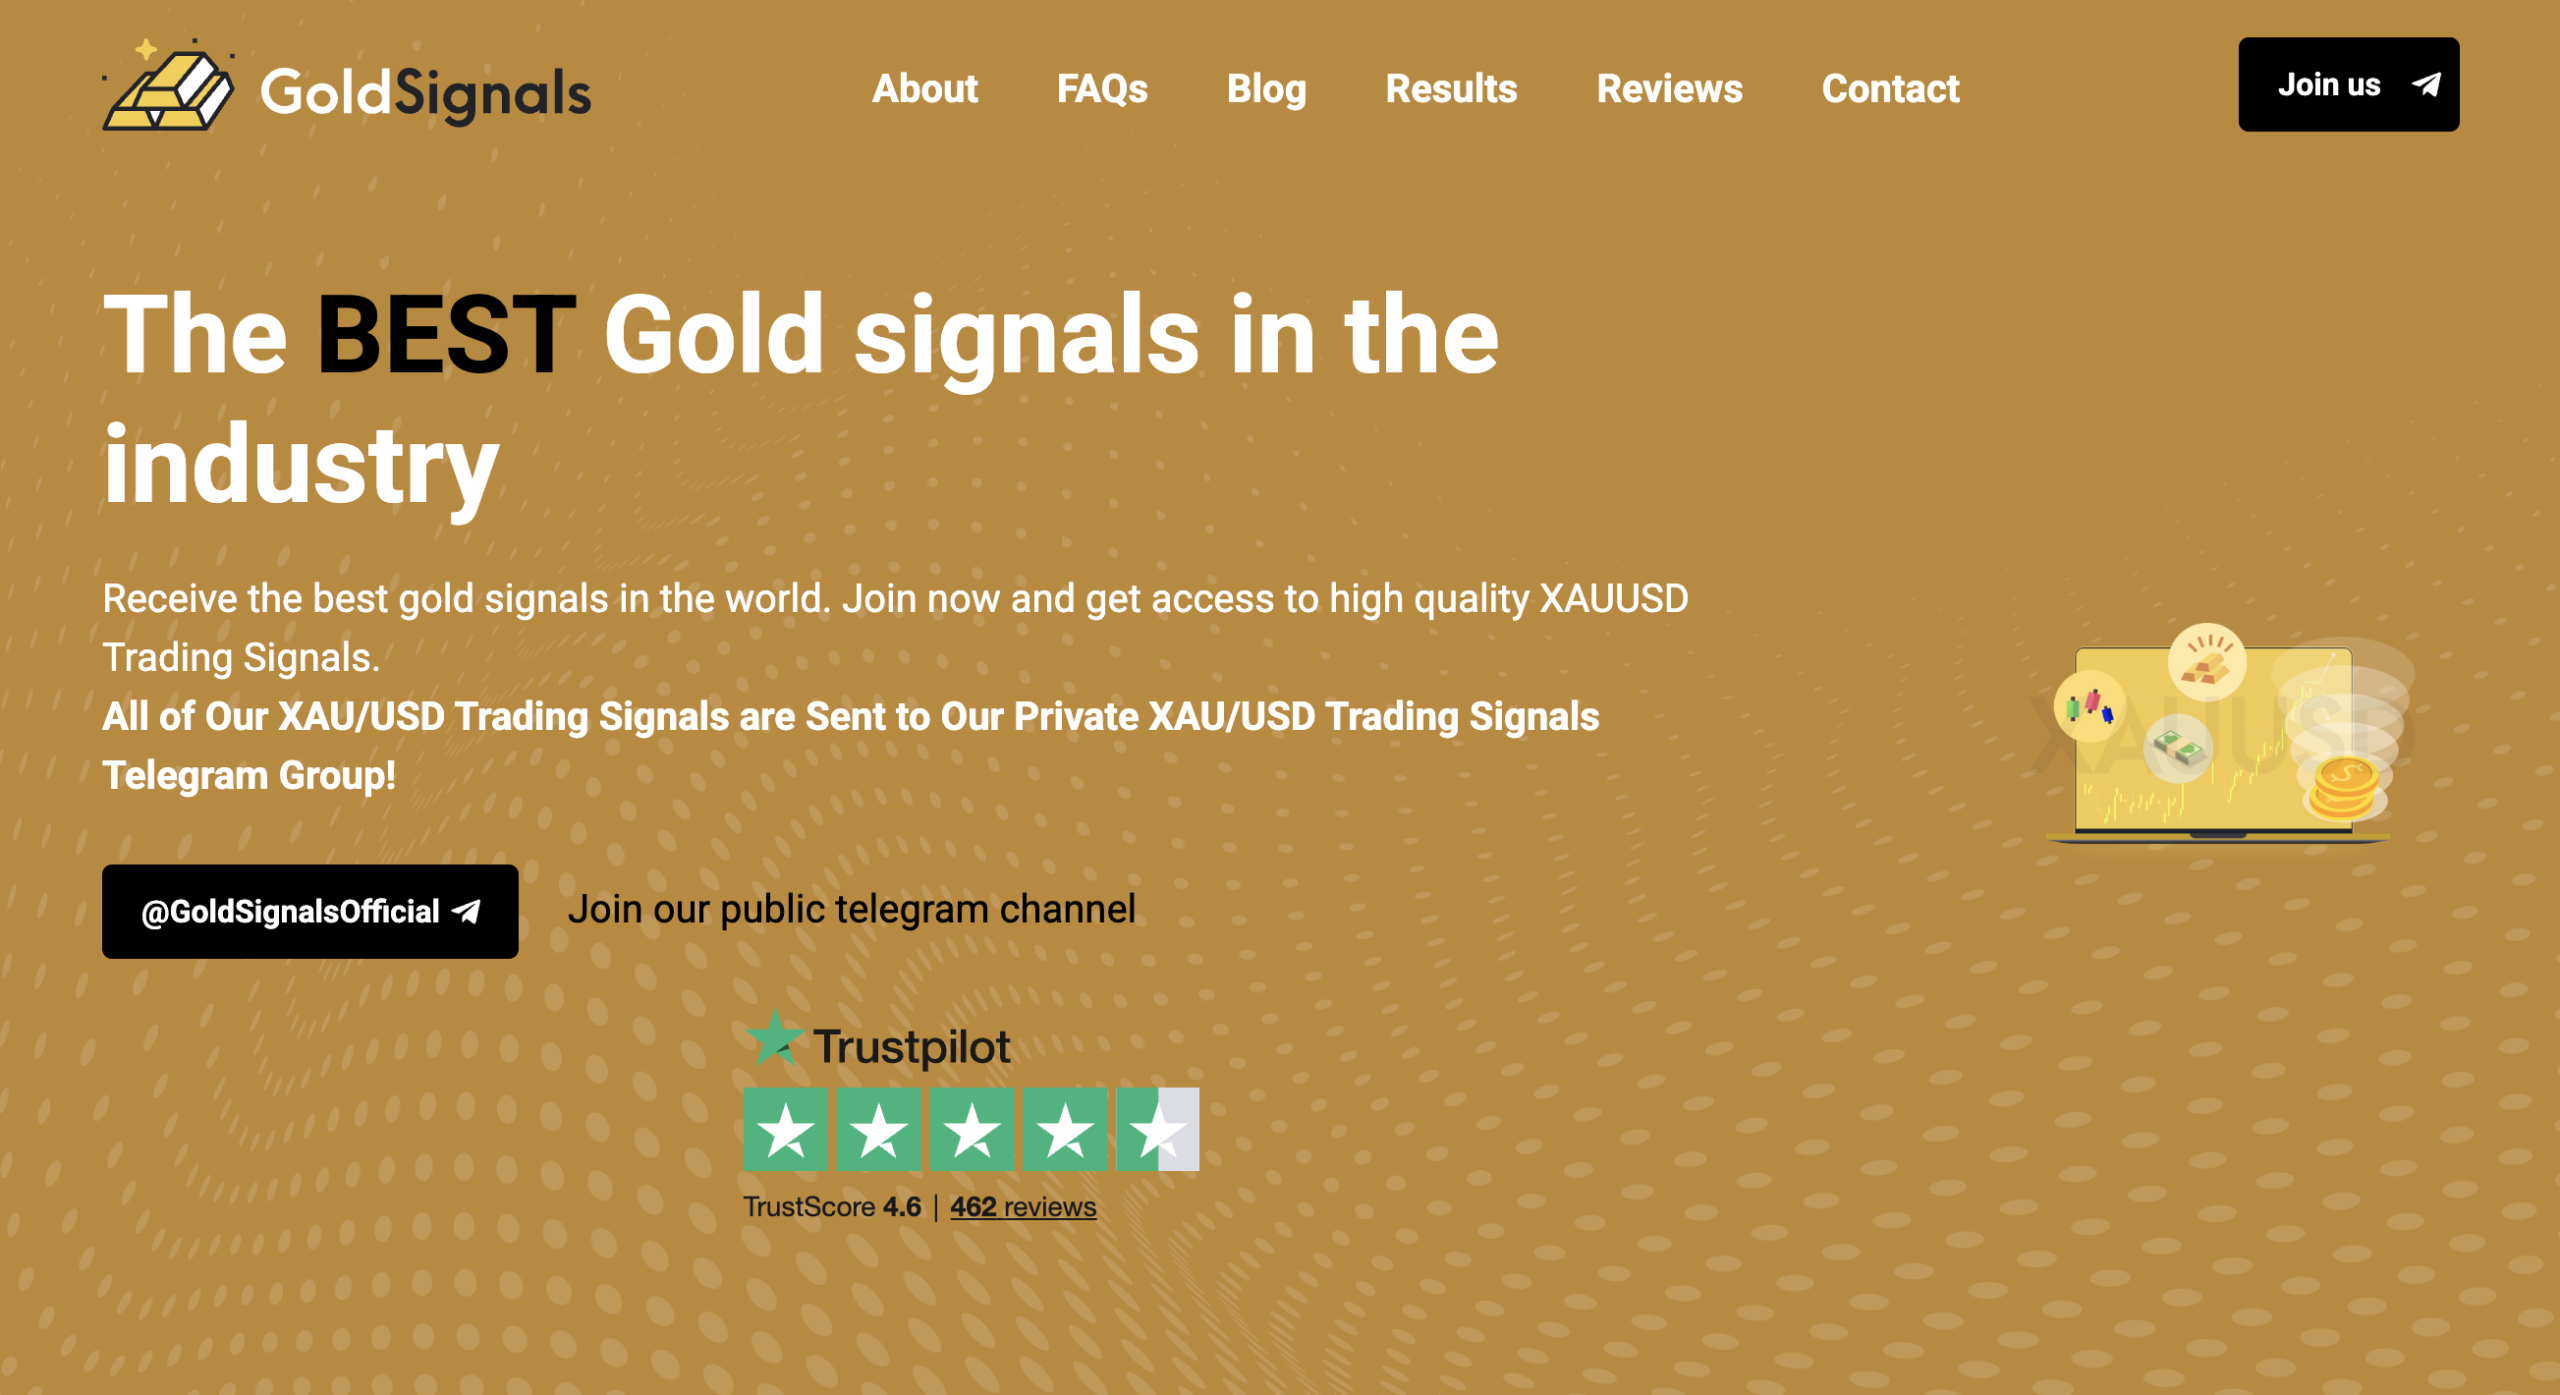This screenshot has width=2560, height=1395.
Task: Open the Contact page
Action: [1891, 90]
